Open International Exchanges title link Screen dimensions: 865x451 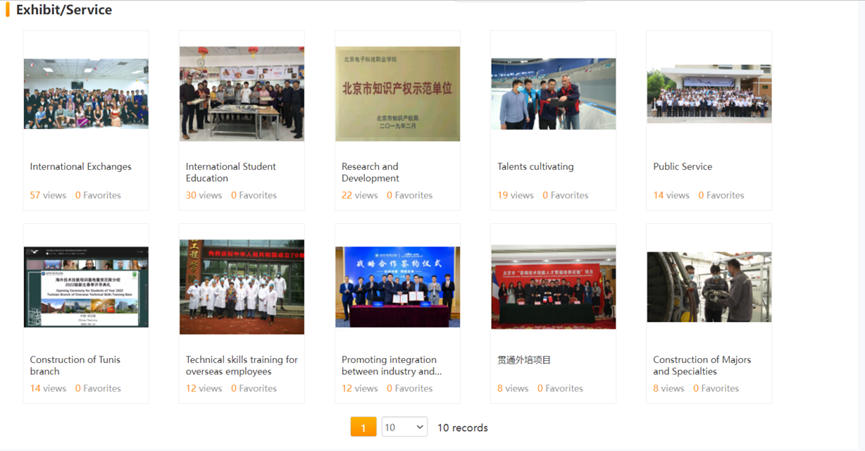[x=80, y=167]
